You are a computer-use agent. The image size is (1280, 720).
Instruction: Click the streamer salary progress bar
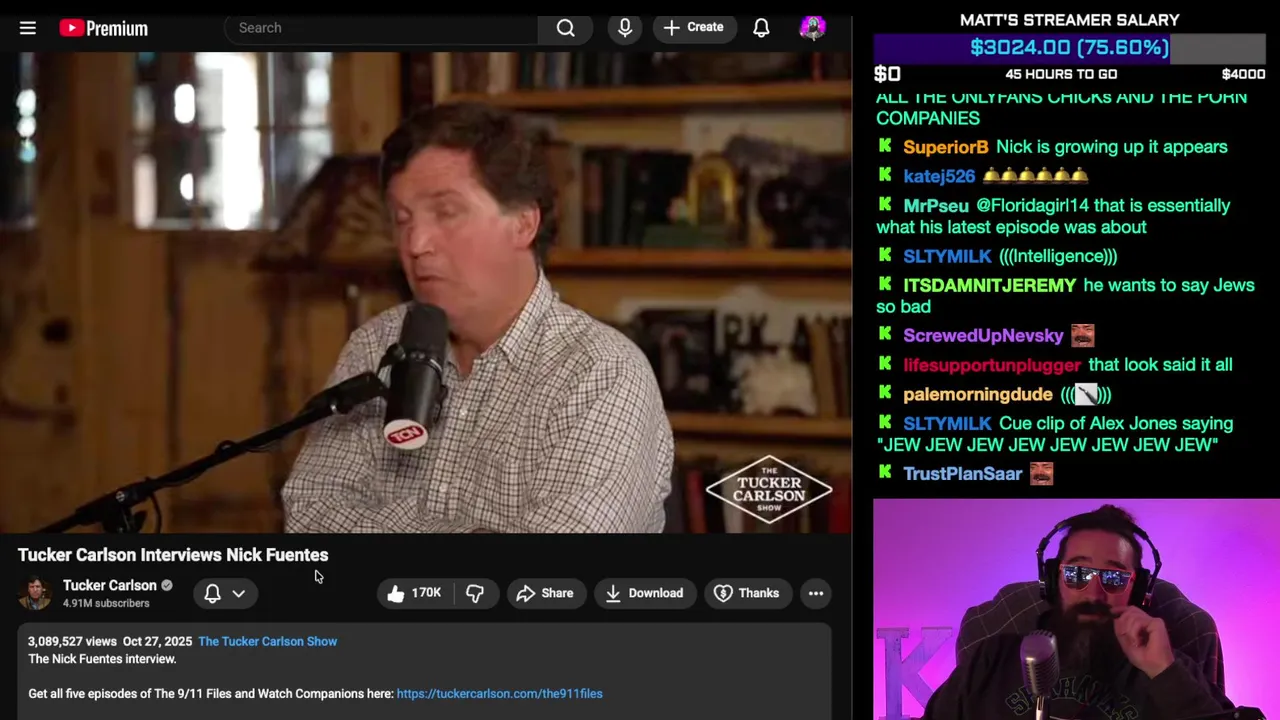[1070, 47]
